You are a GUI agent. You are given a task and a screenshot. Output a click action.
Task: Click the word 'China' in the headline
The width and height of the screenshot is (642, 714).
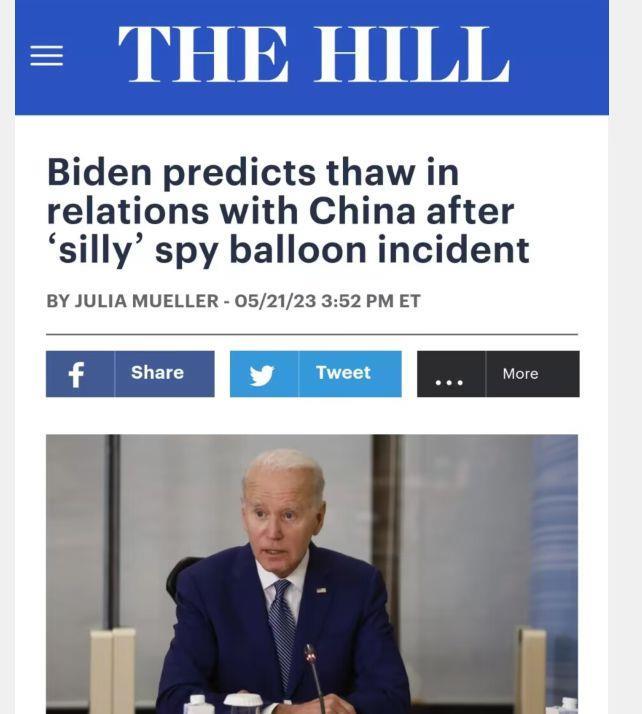(362, 211)
